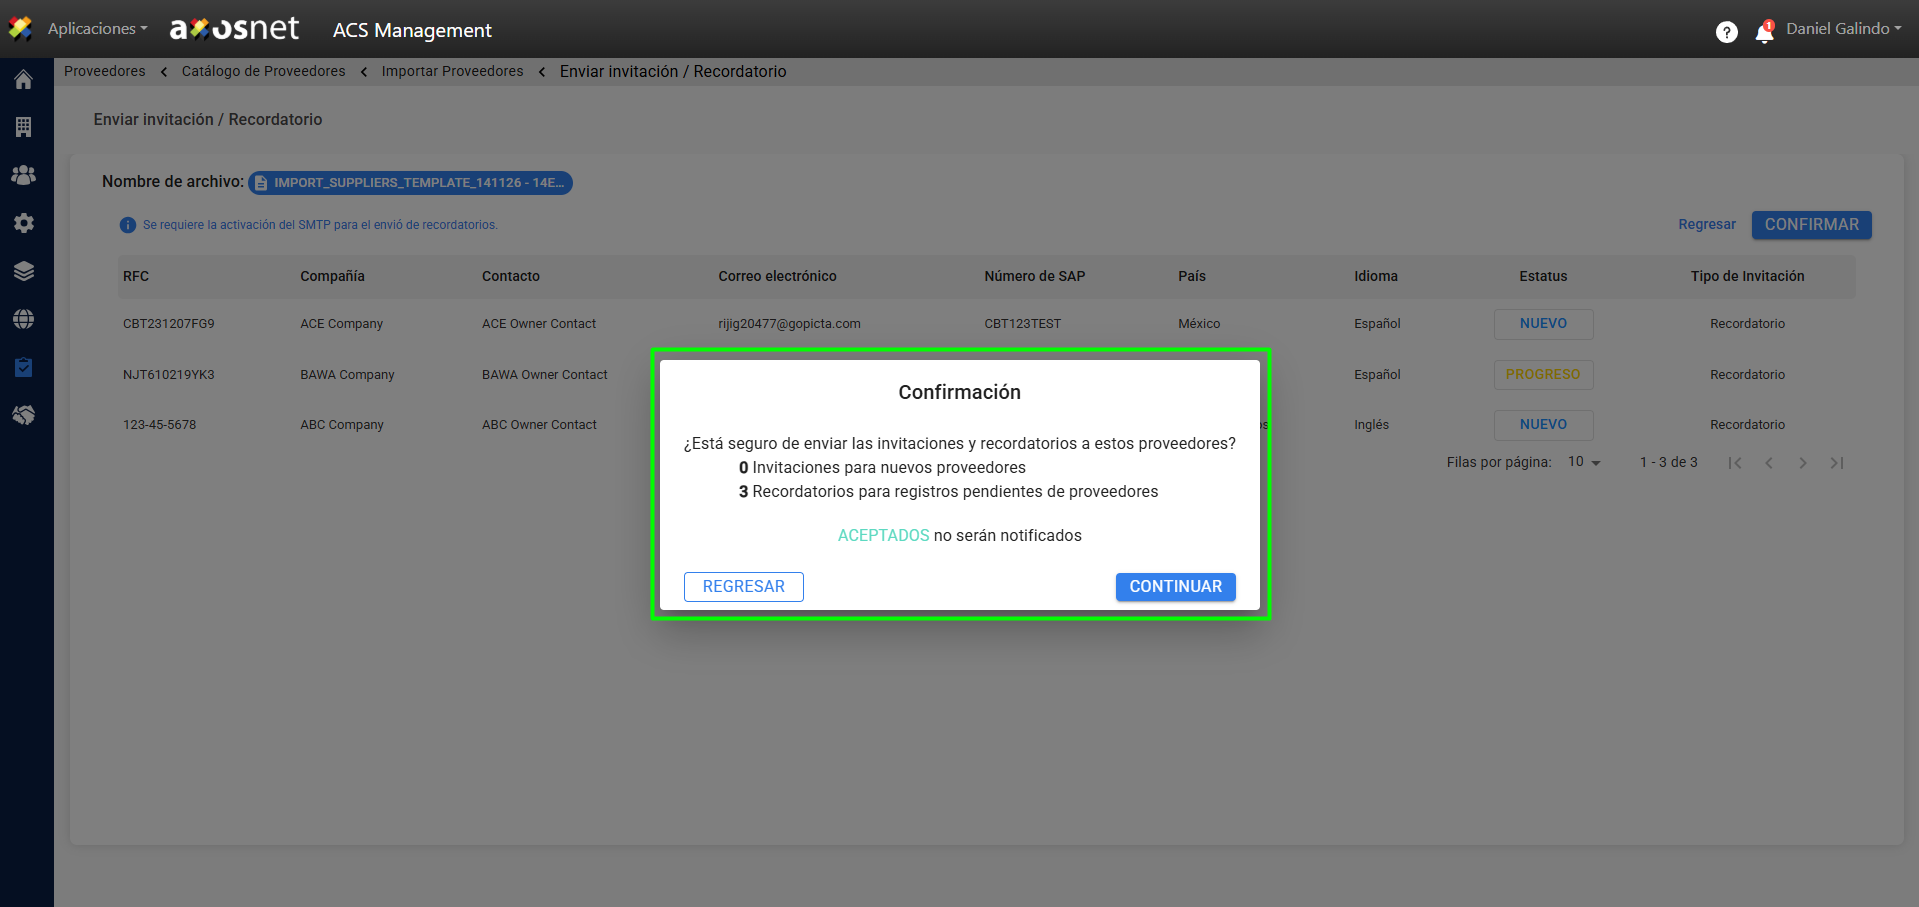Click the imported file name chip
This screenshot has height=907, width=1919.
click(410, 183)
